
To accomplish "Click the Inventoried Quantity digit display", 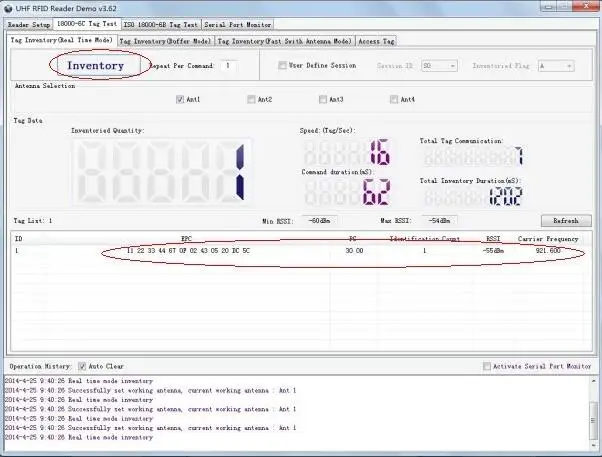I will tap(162, 172).
